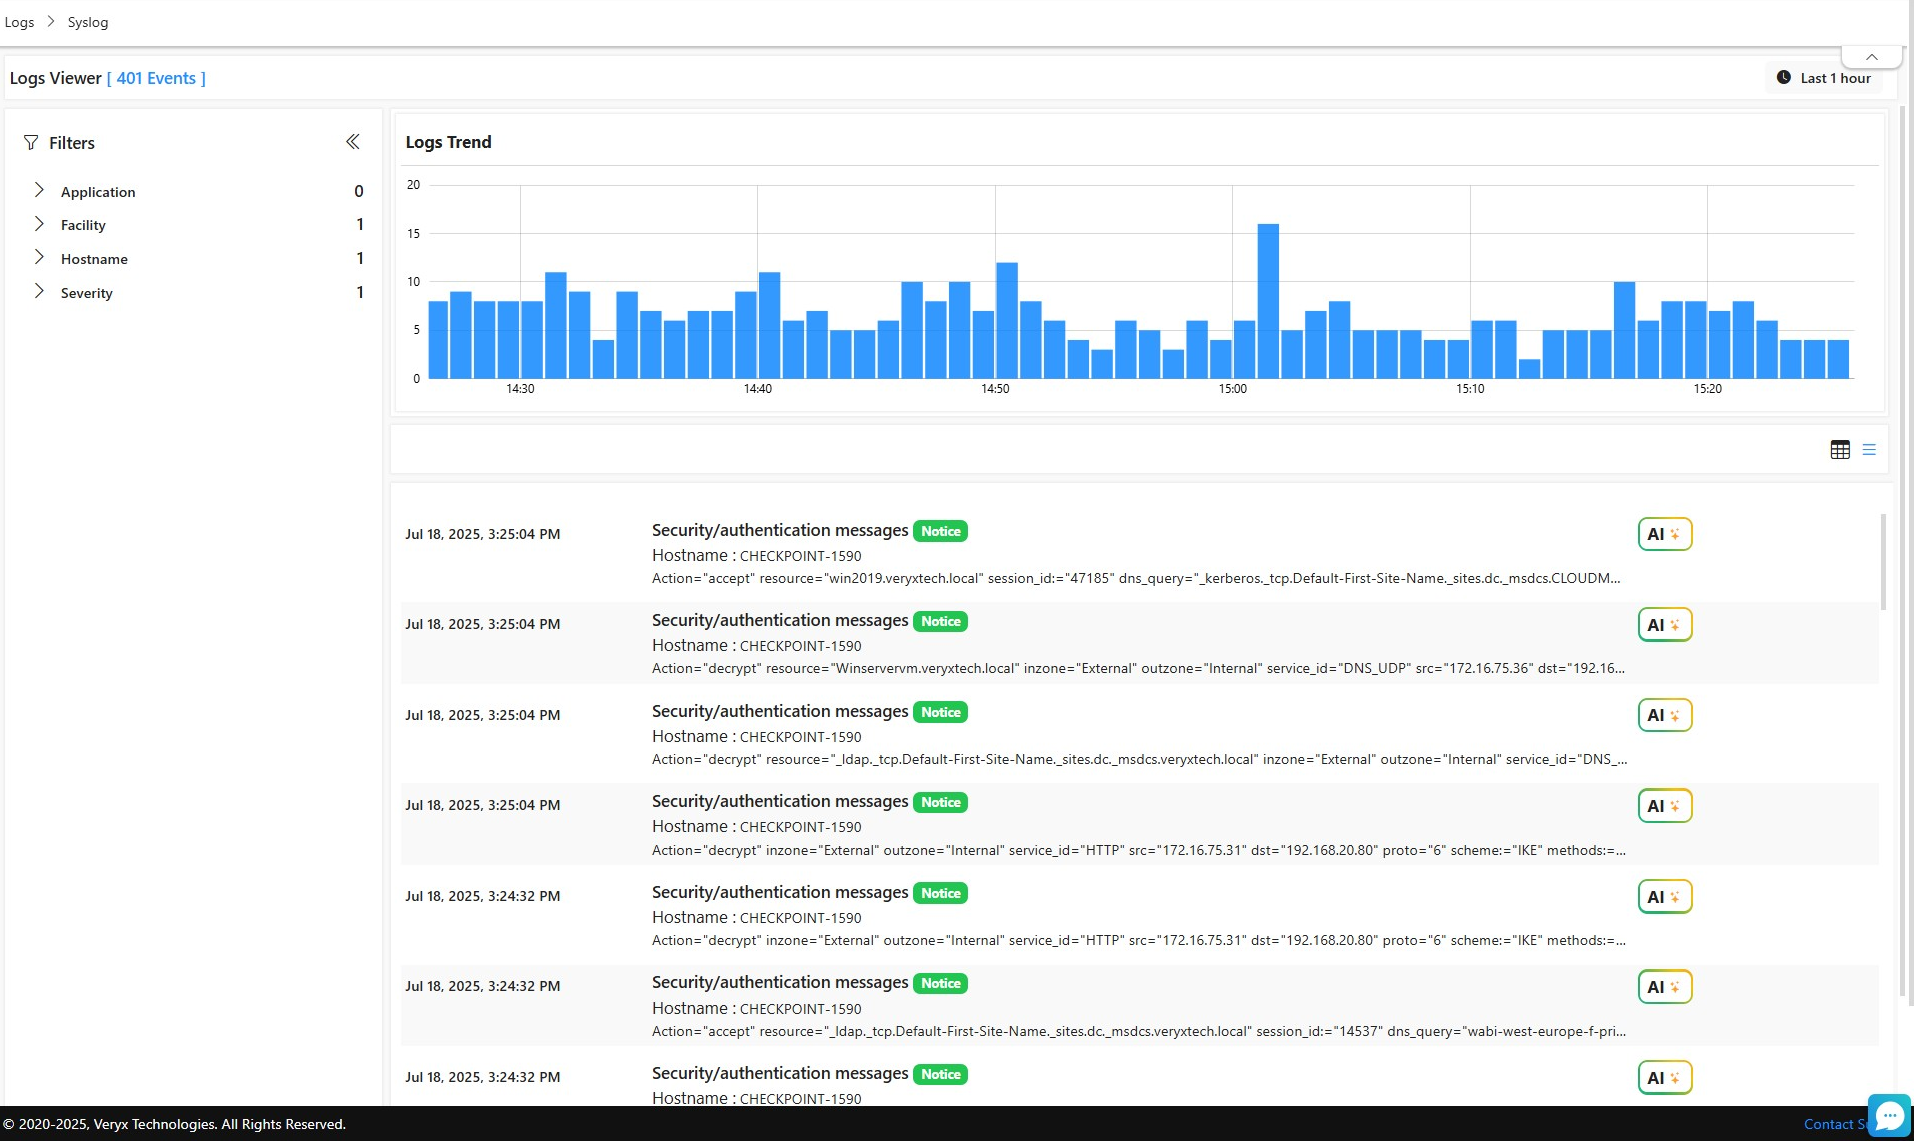Expand the Severity filter
1914x1141 pixels.
[39, 292]
